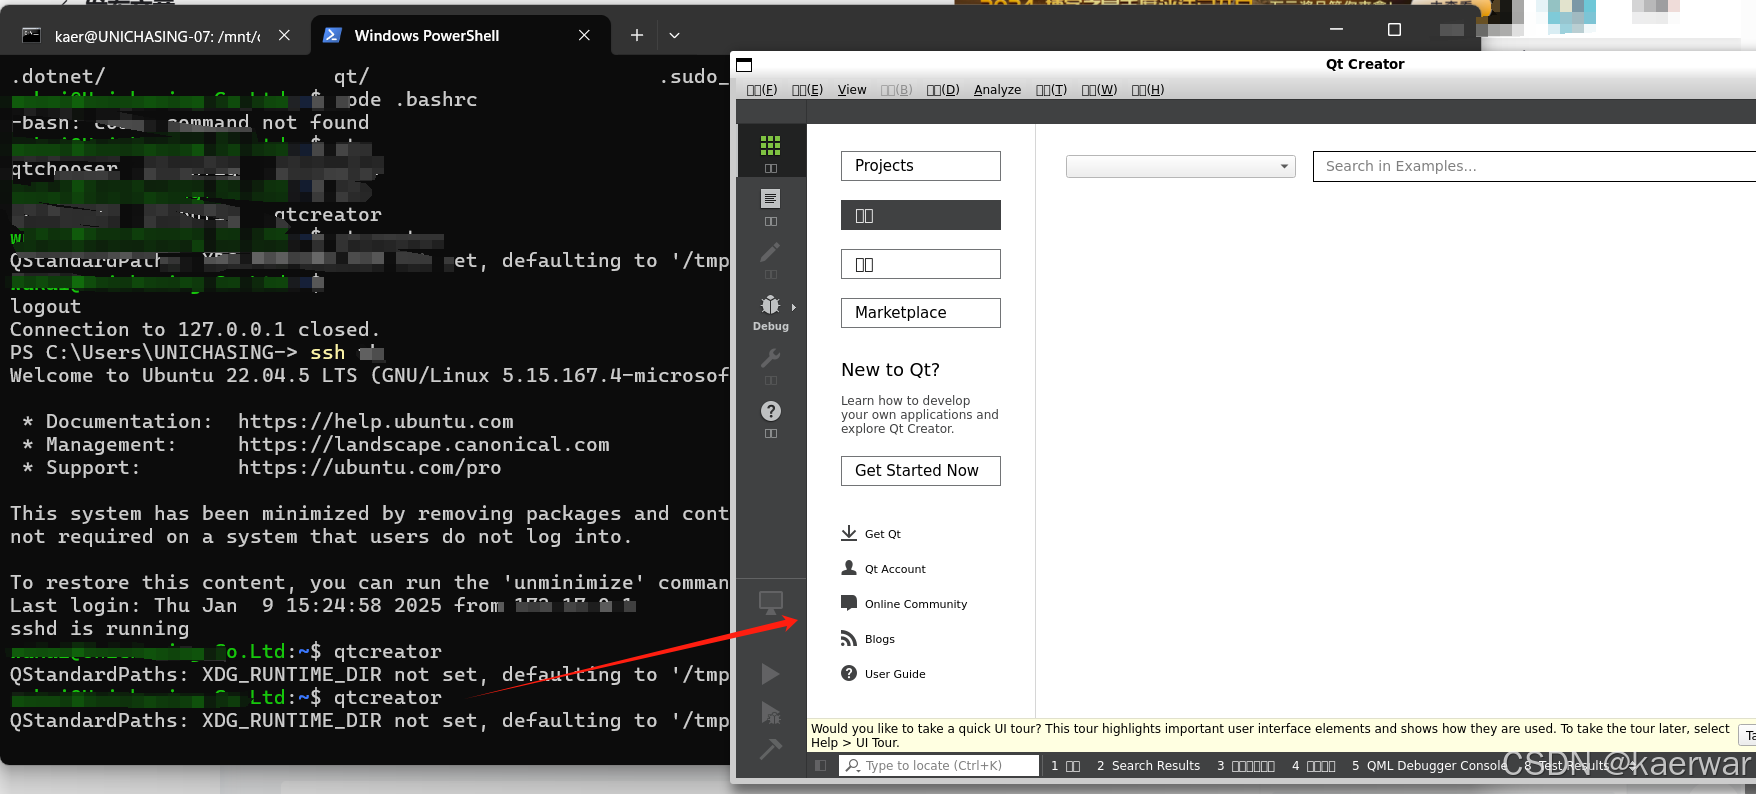
Task: Open the (T) menu in Qt Creator
Action: 1051,90
